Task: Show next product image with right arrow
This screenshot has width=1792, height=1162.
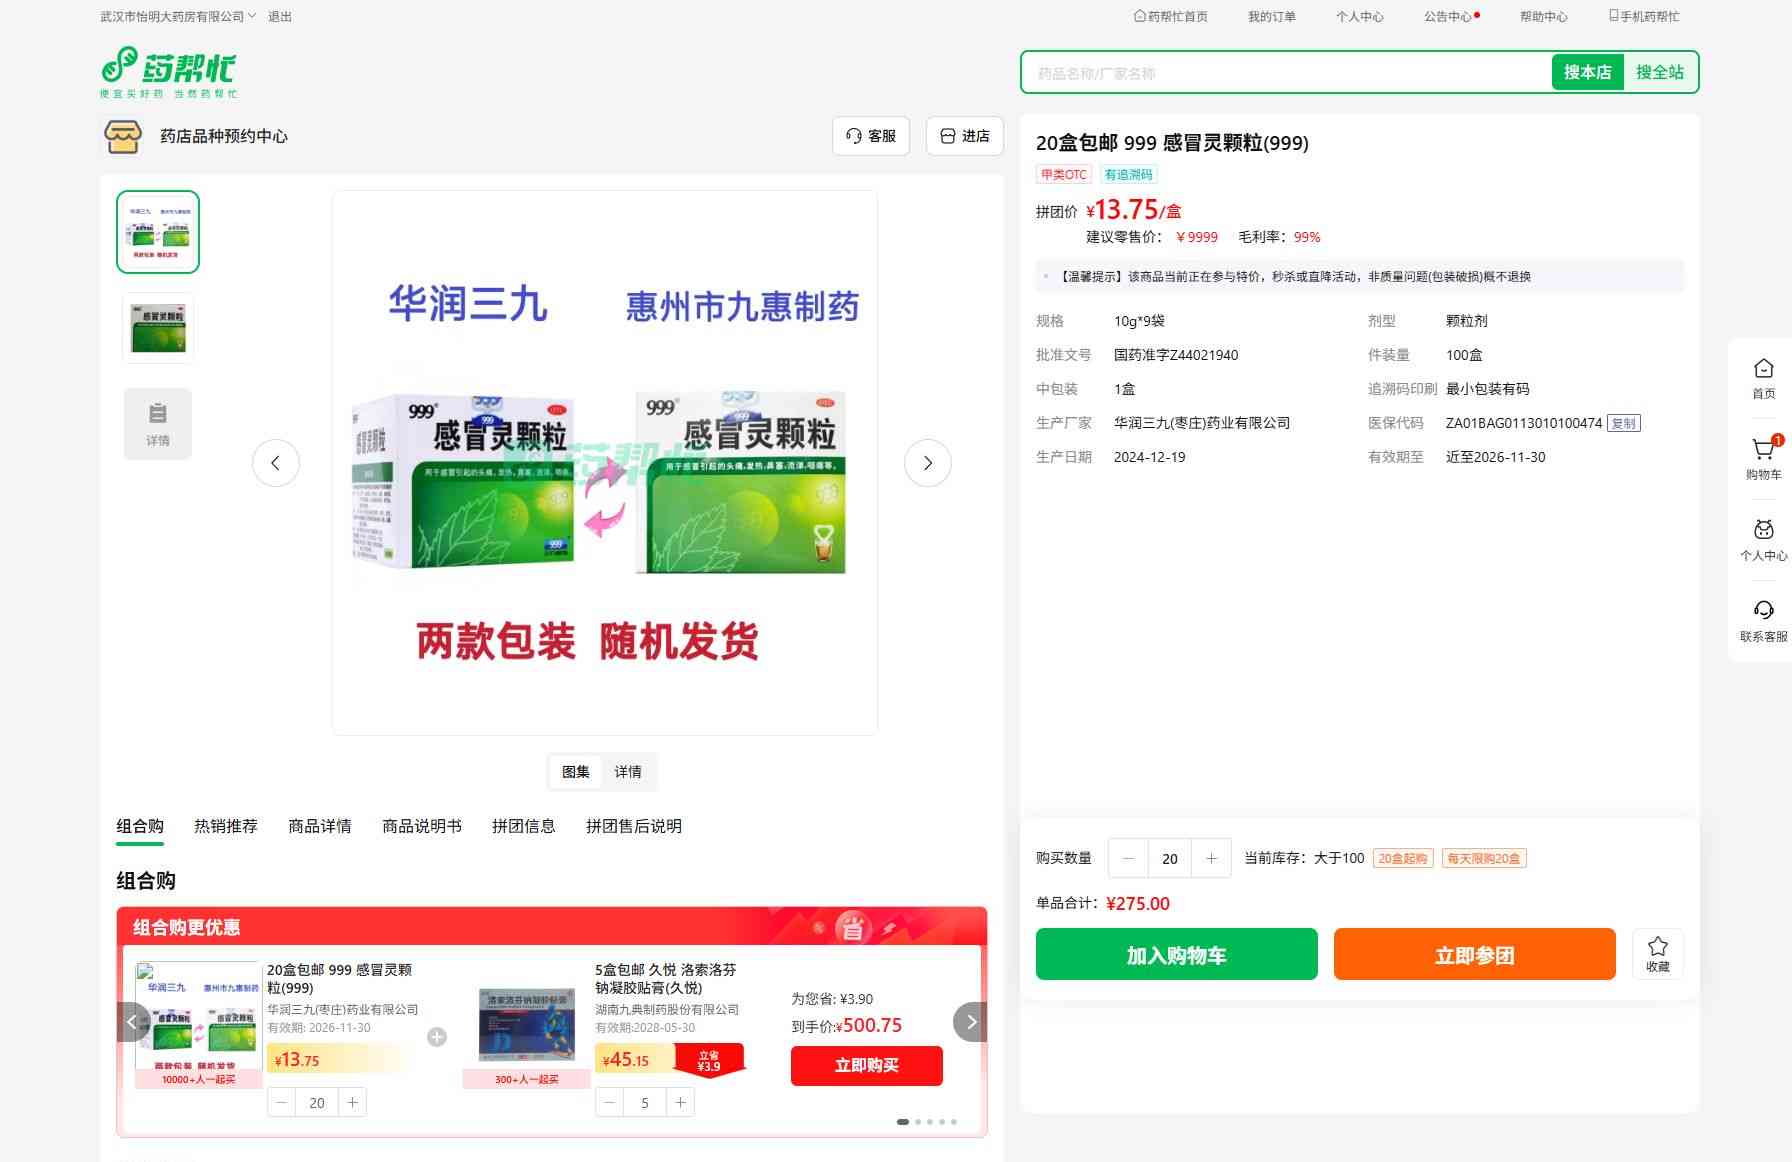Action: (x=927, y=463)
